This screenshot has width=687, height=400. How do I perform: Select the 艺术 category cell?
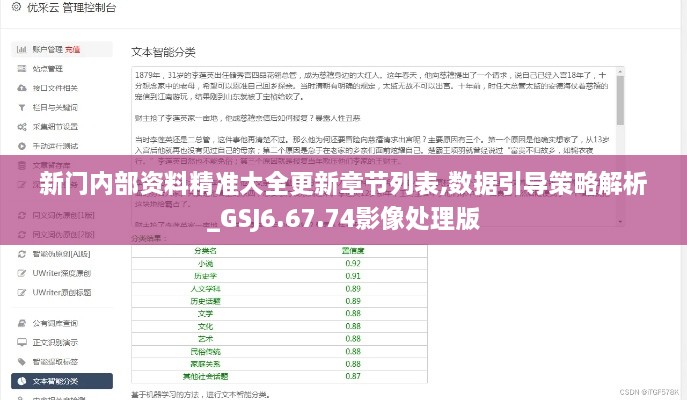[205, 339]
